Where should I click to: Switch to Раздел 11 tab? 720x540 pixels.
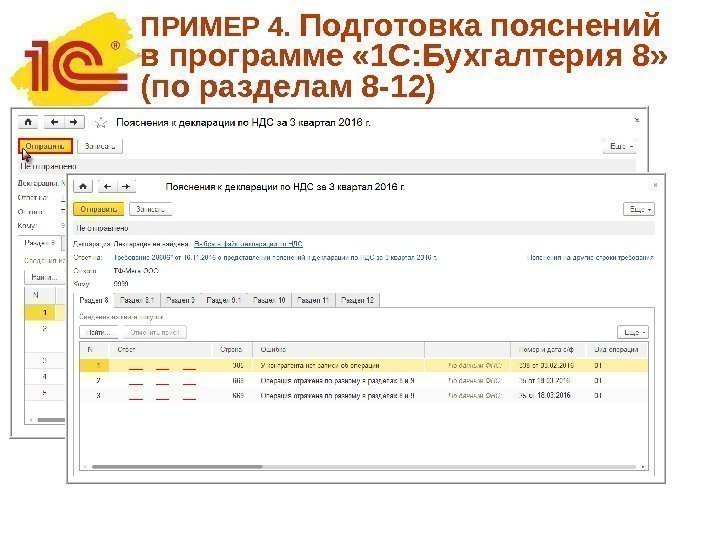[x=313, y=300]
